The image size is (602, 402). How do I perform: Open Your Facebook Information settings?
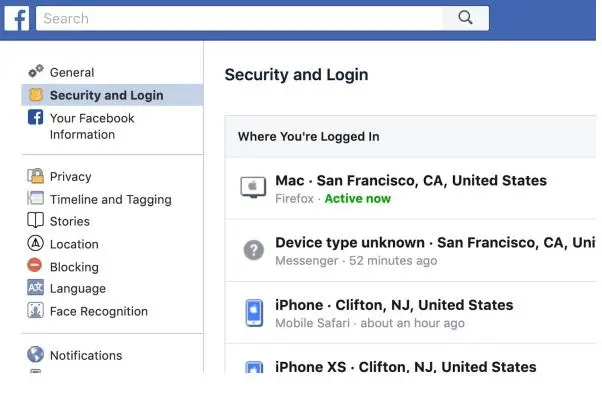(x=92, y=126)
